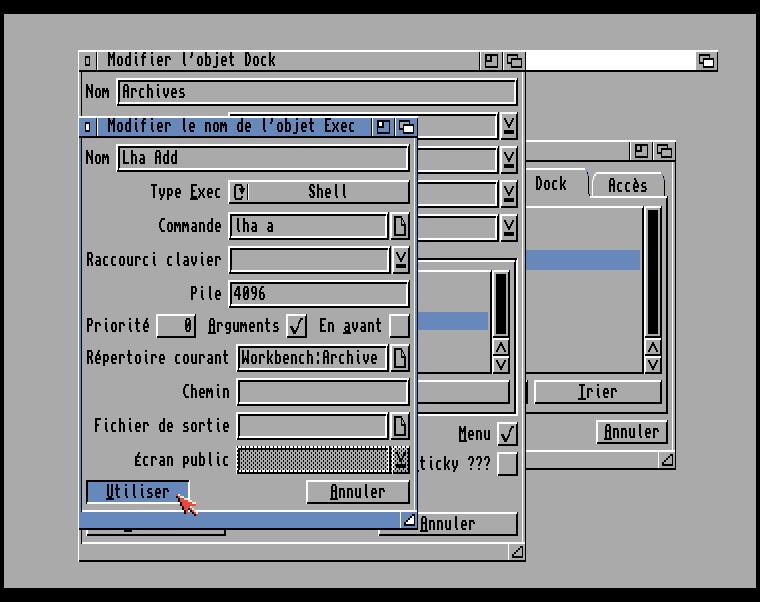
Task: Expand the Raccourci clavier dropdown
Action: pos(400,260)
